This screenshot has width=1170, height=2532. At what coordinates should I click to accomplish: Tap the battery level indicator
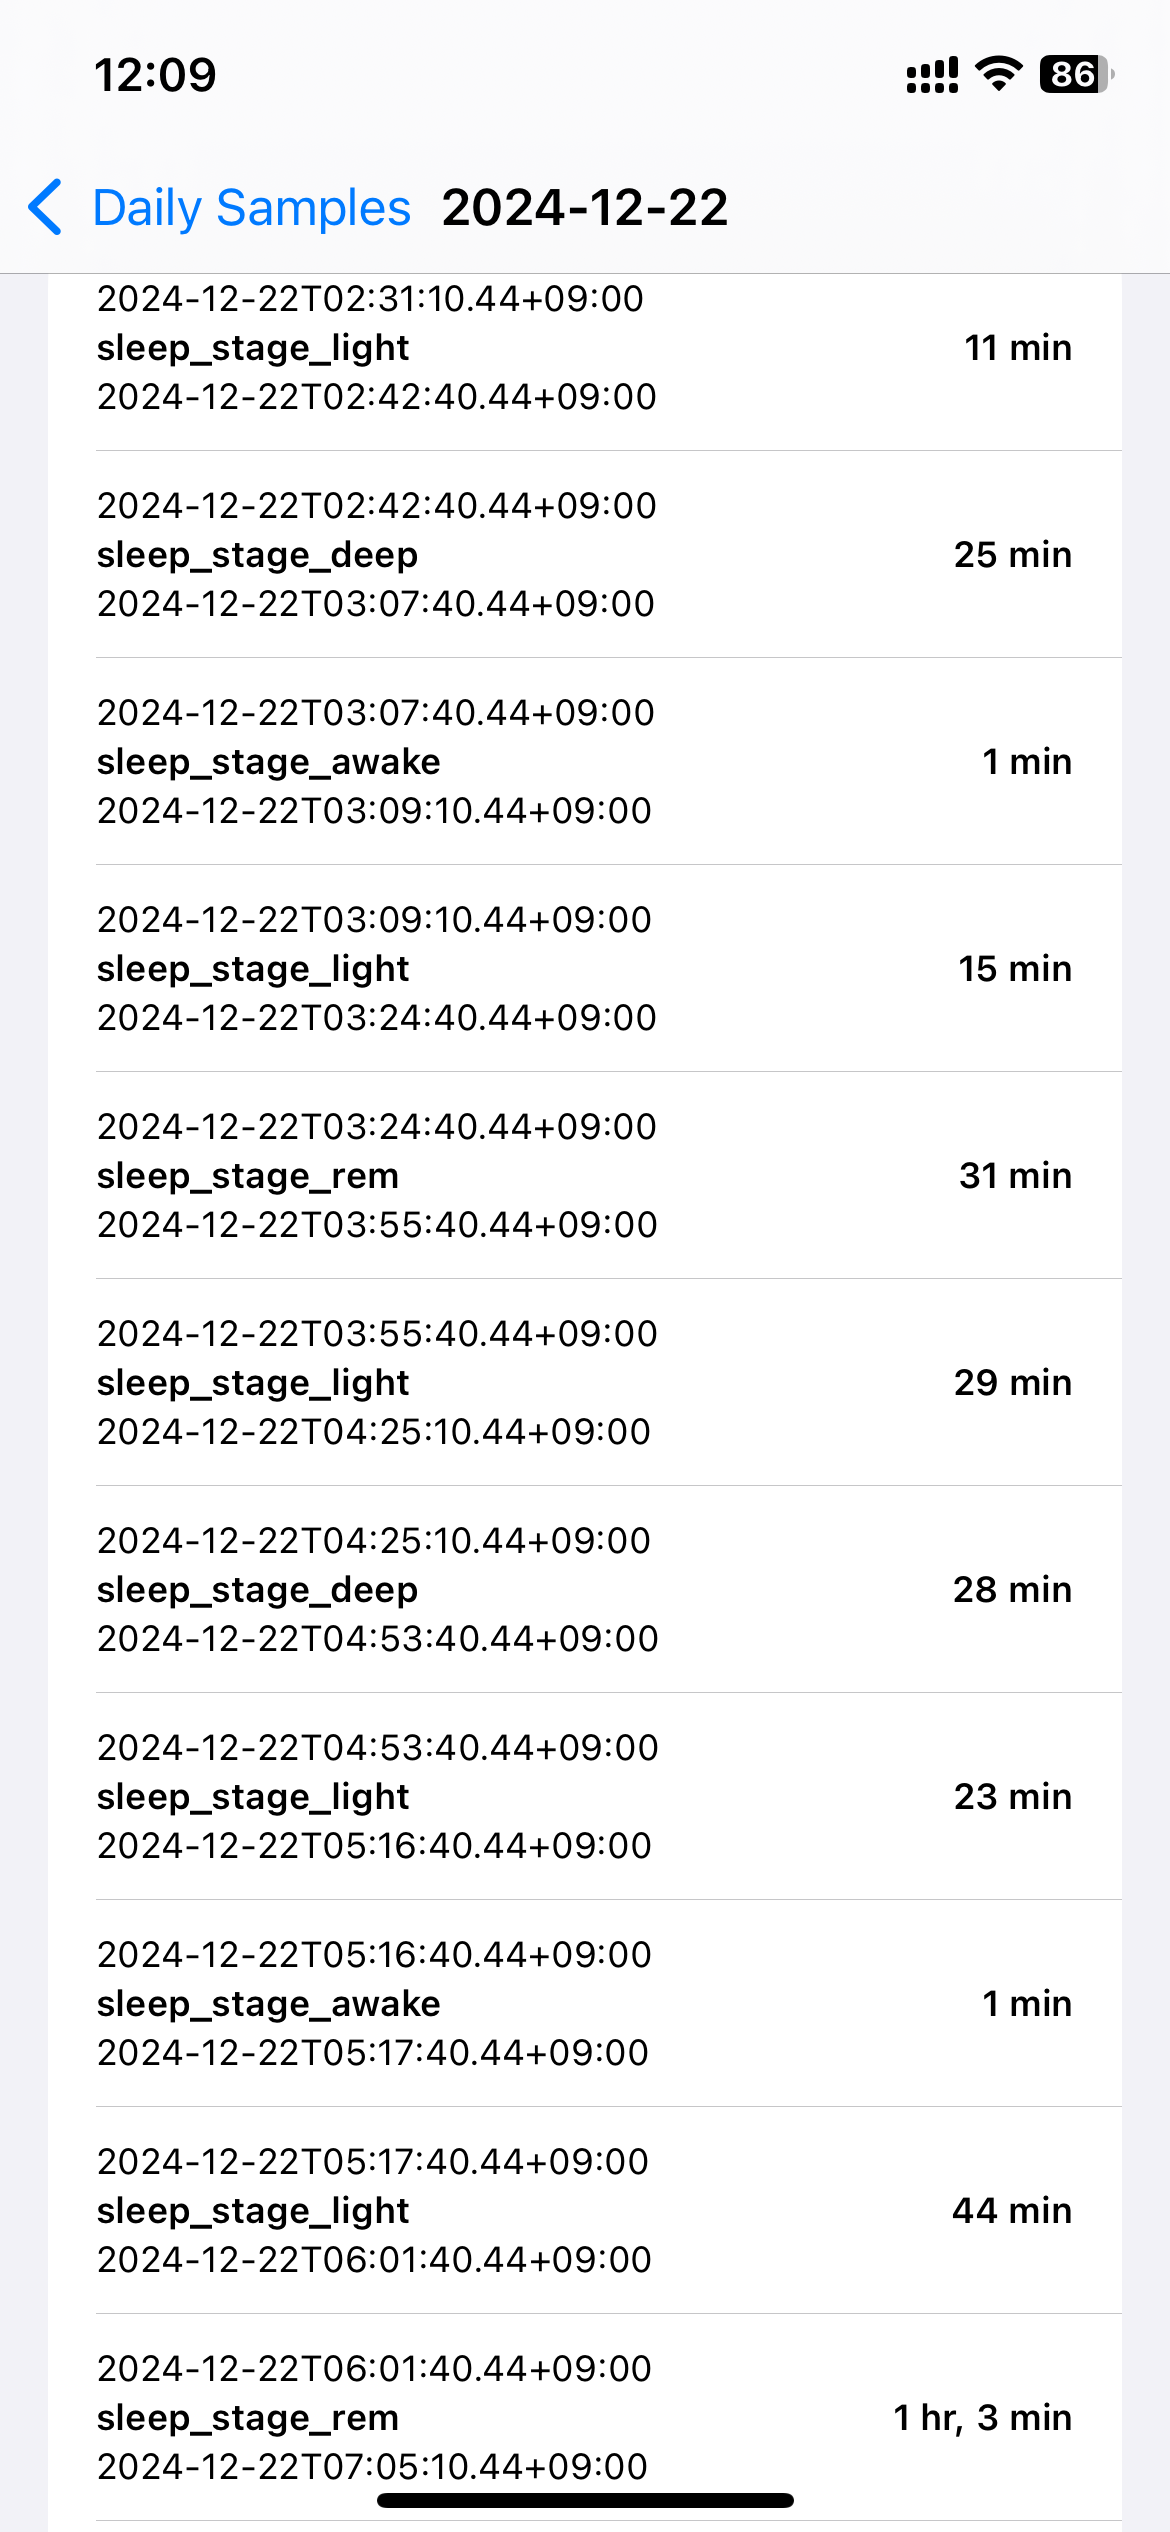point(1076,74)
